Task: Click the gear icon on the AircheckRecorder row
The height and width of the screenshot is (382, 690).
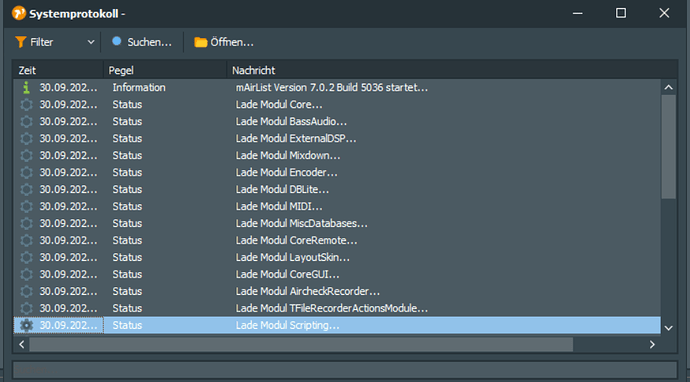Action: click(x=26, y=291)
